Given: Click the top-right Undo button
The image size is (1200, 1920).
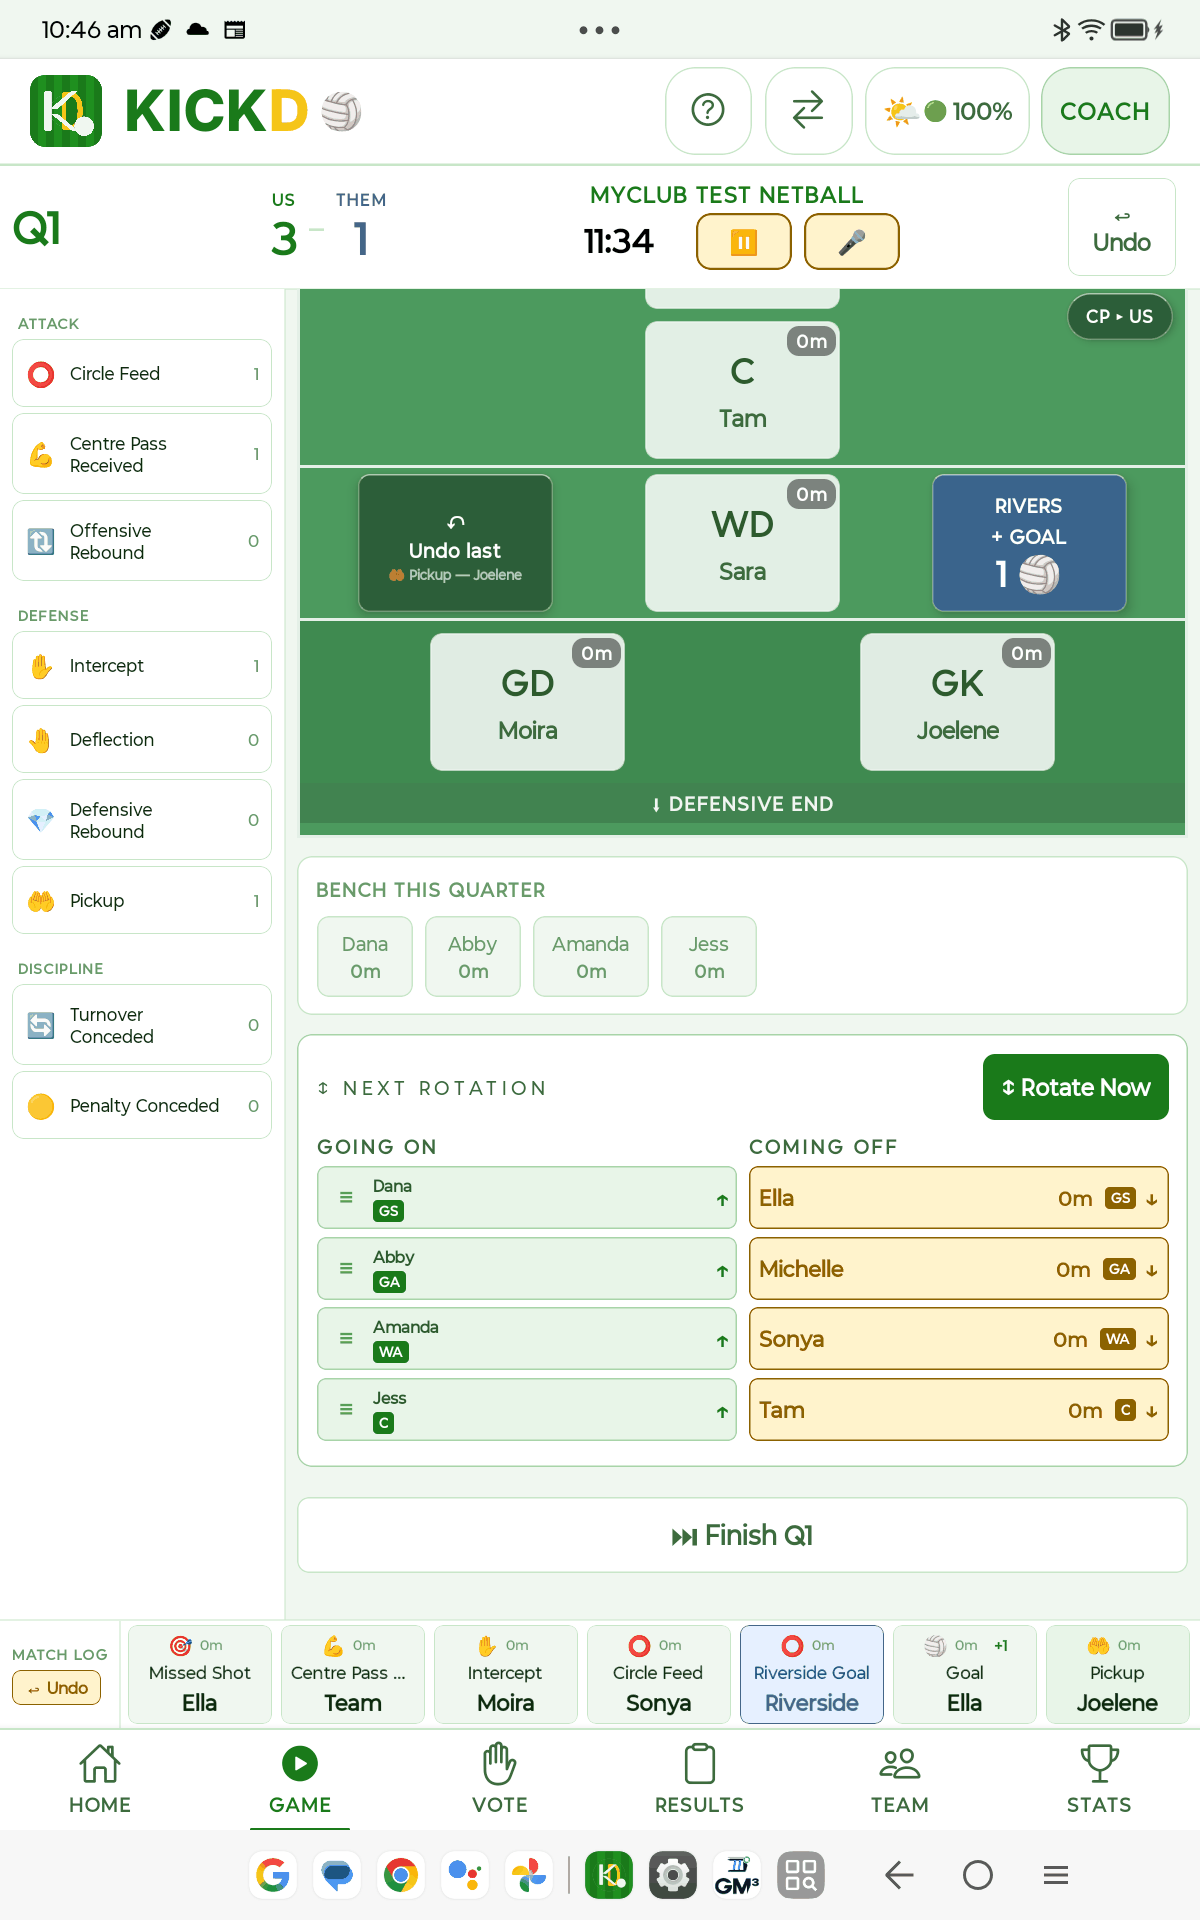Looking at the screenshot, I should tap(1122, 227).
